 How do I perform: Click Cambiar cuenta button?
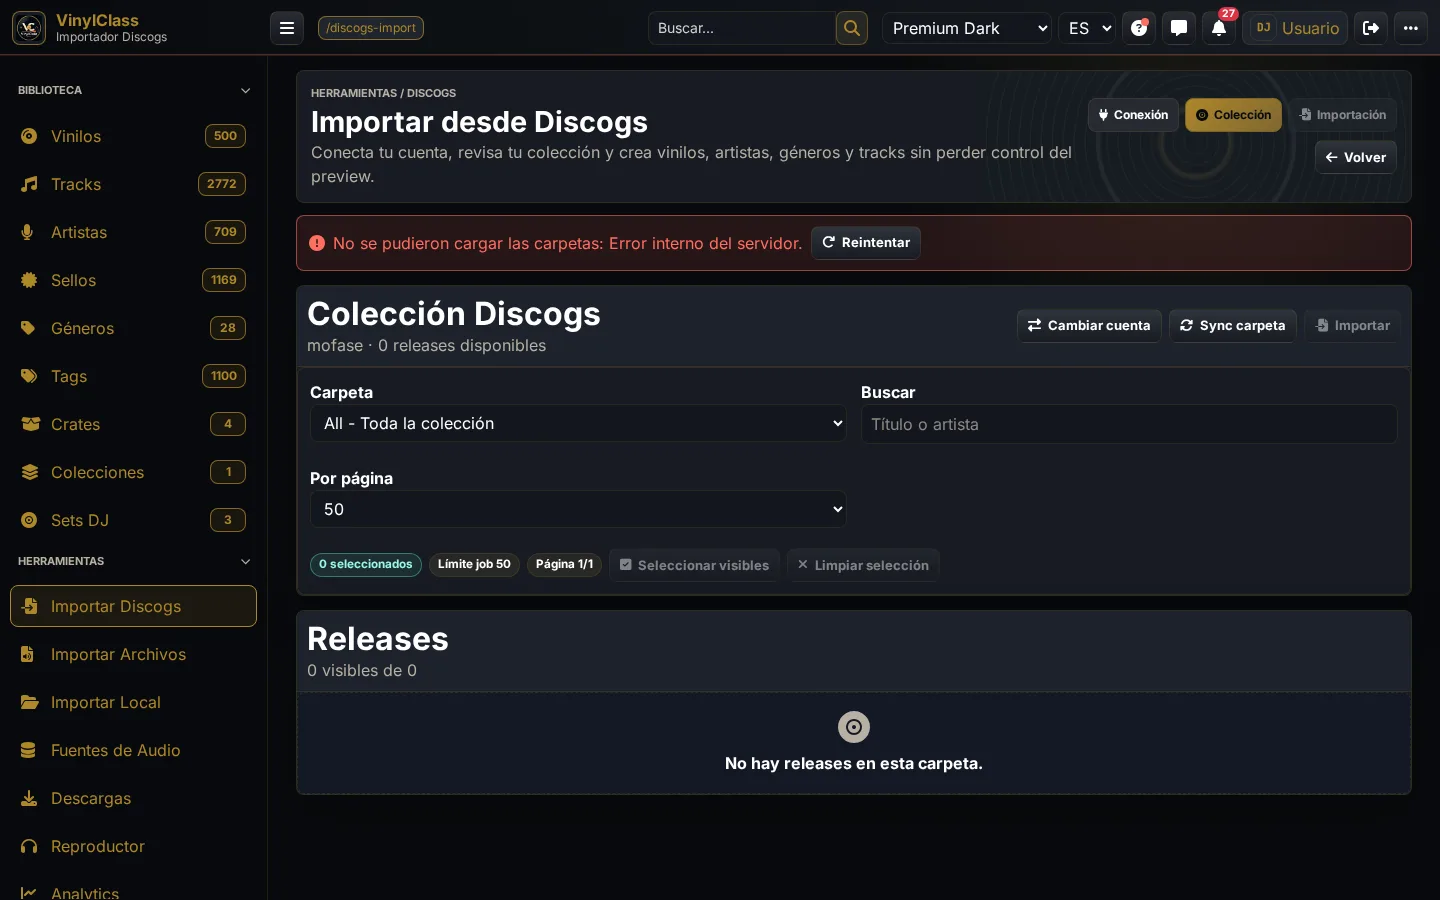pyautogui.click(x=1089, y=326)
